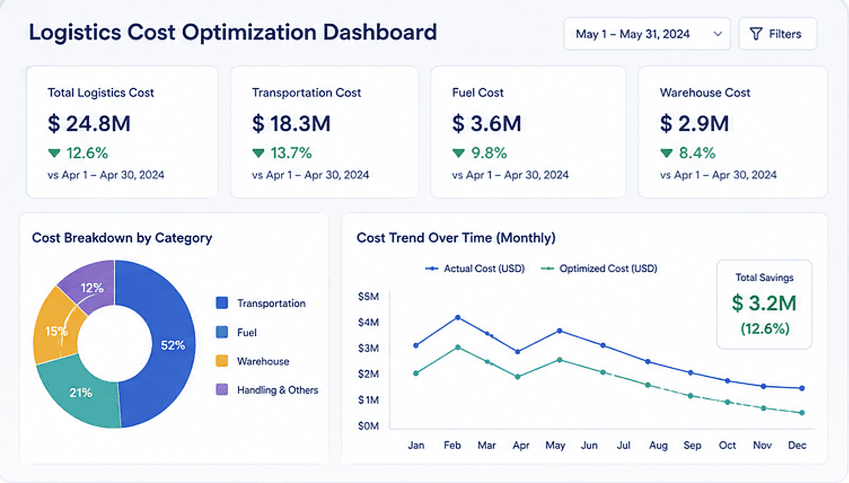Open the May 1 – May 31, 2024 date range dropdown
849x483 pixels.
coord(647,34)
